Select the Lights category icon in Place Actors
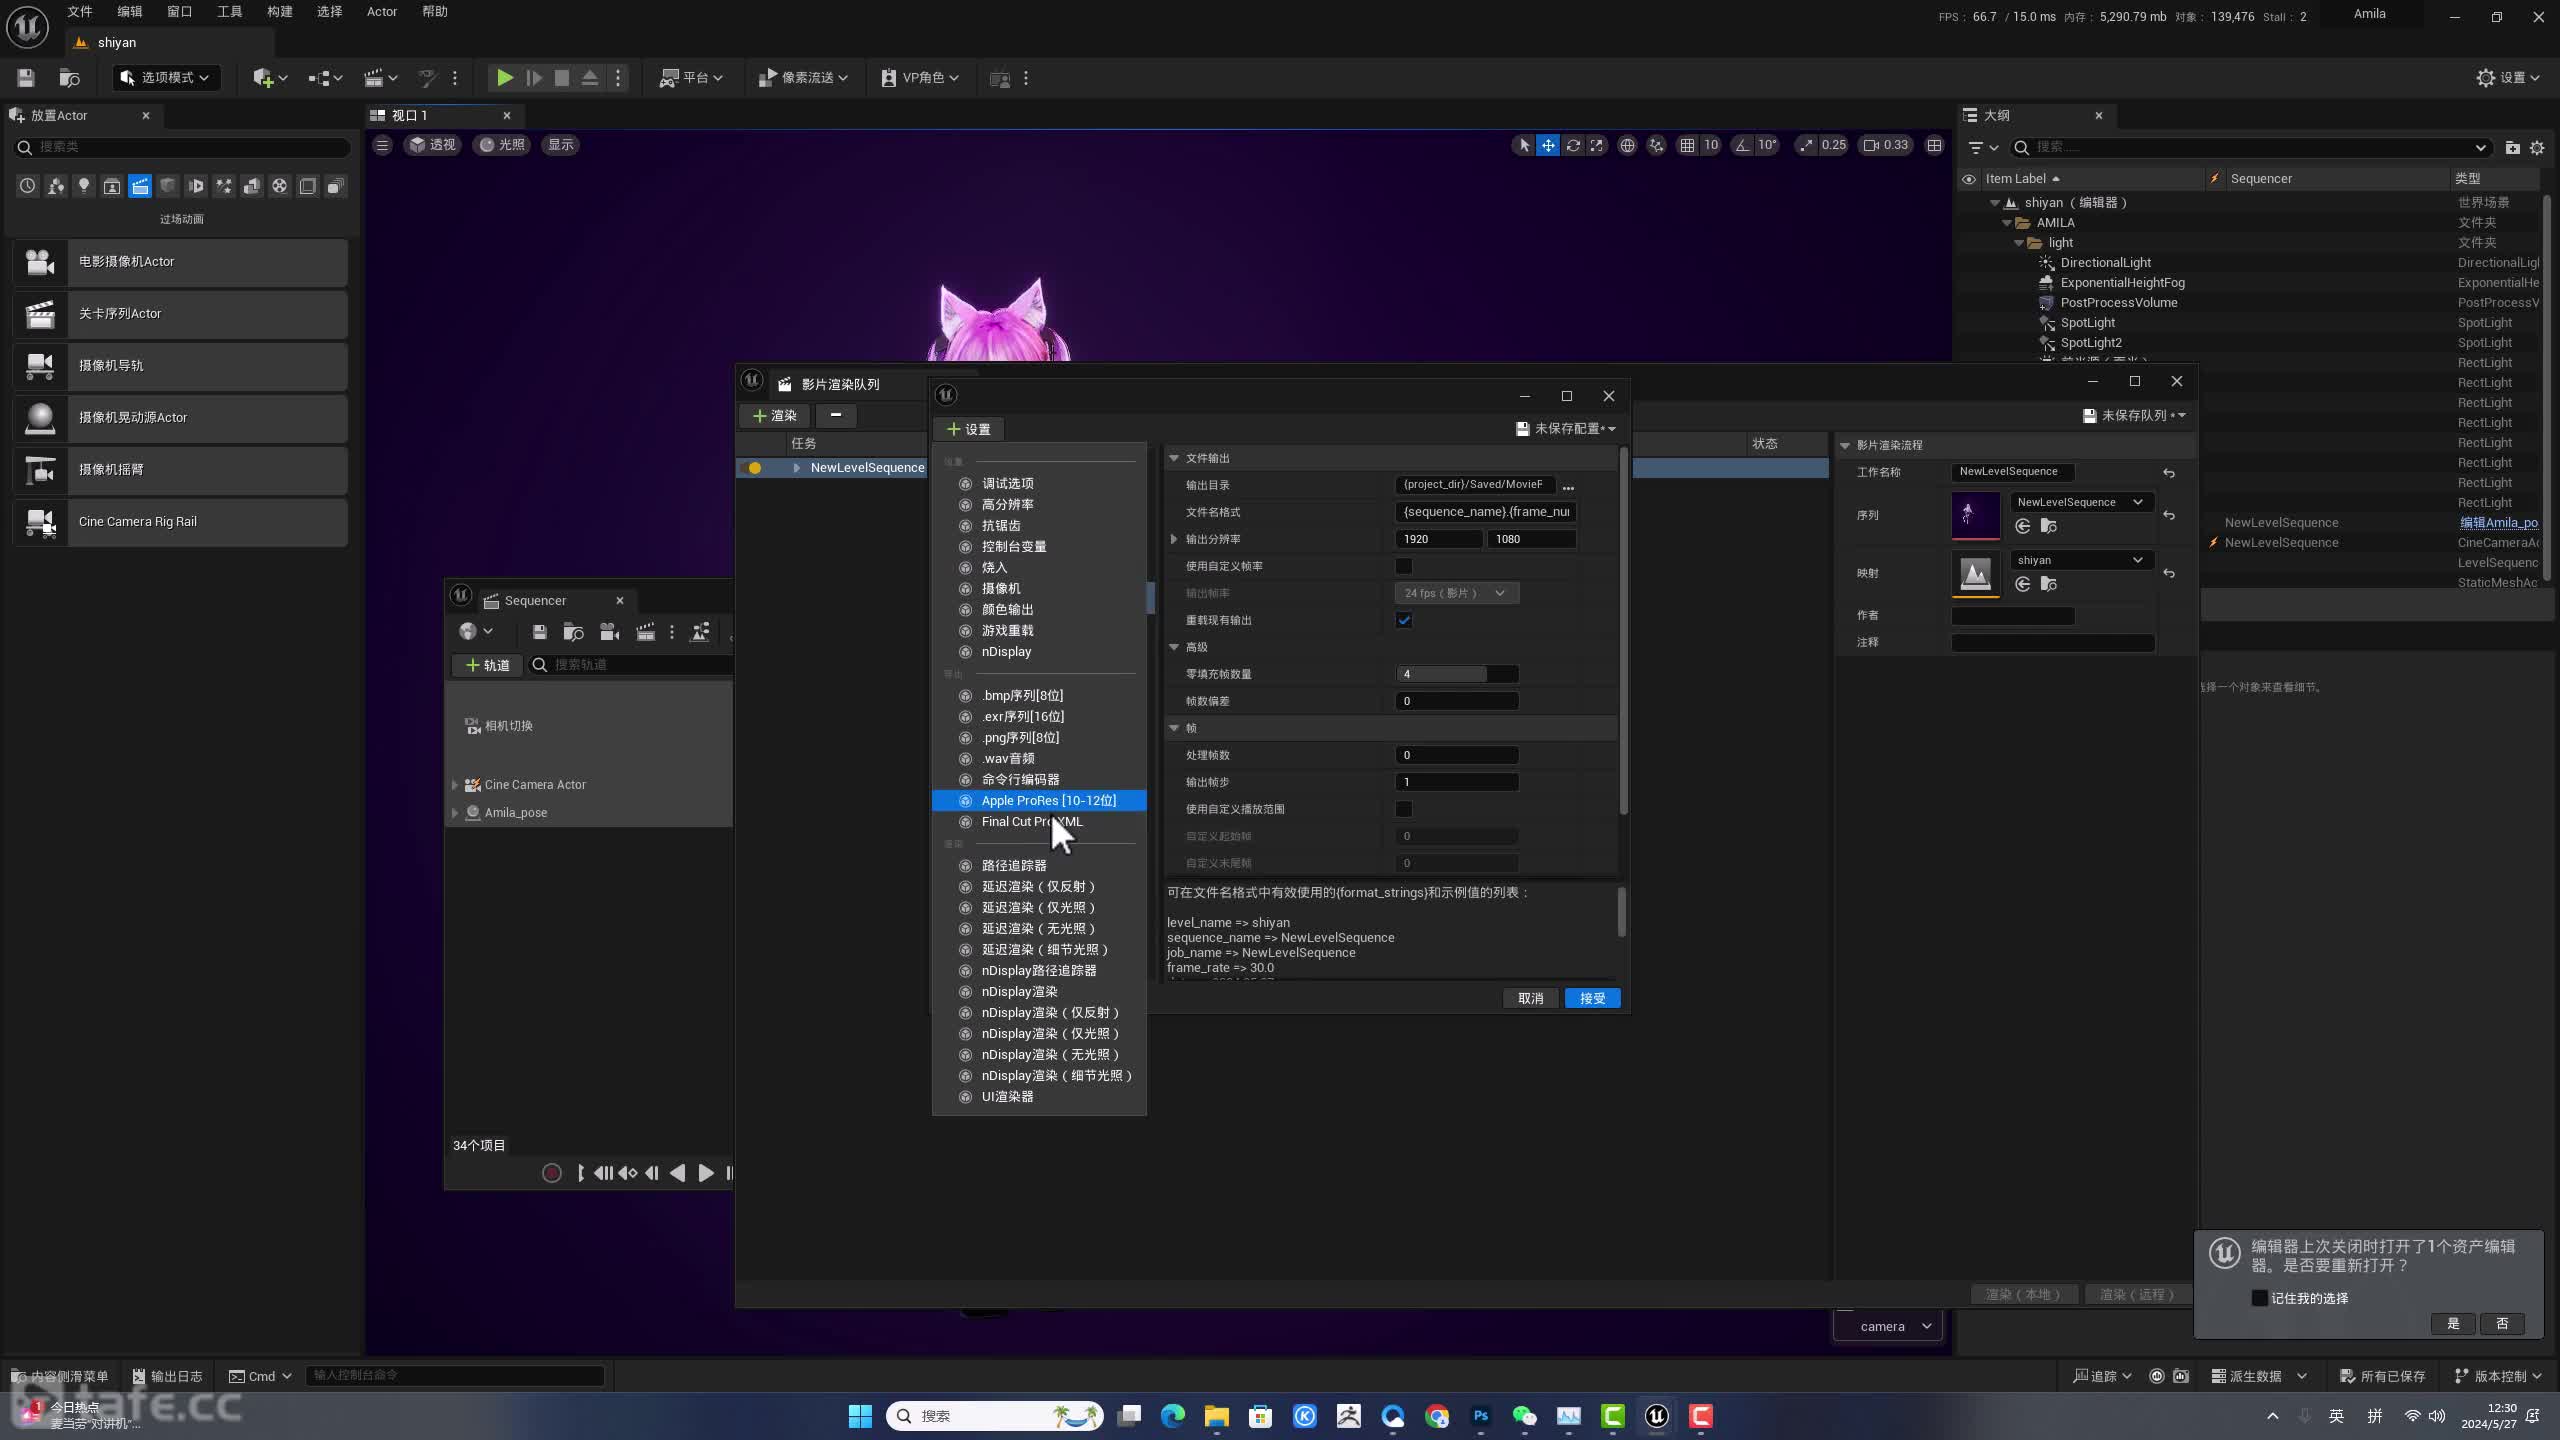Viewport: 2560px width, 1440px height. 84,186
